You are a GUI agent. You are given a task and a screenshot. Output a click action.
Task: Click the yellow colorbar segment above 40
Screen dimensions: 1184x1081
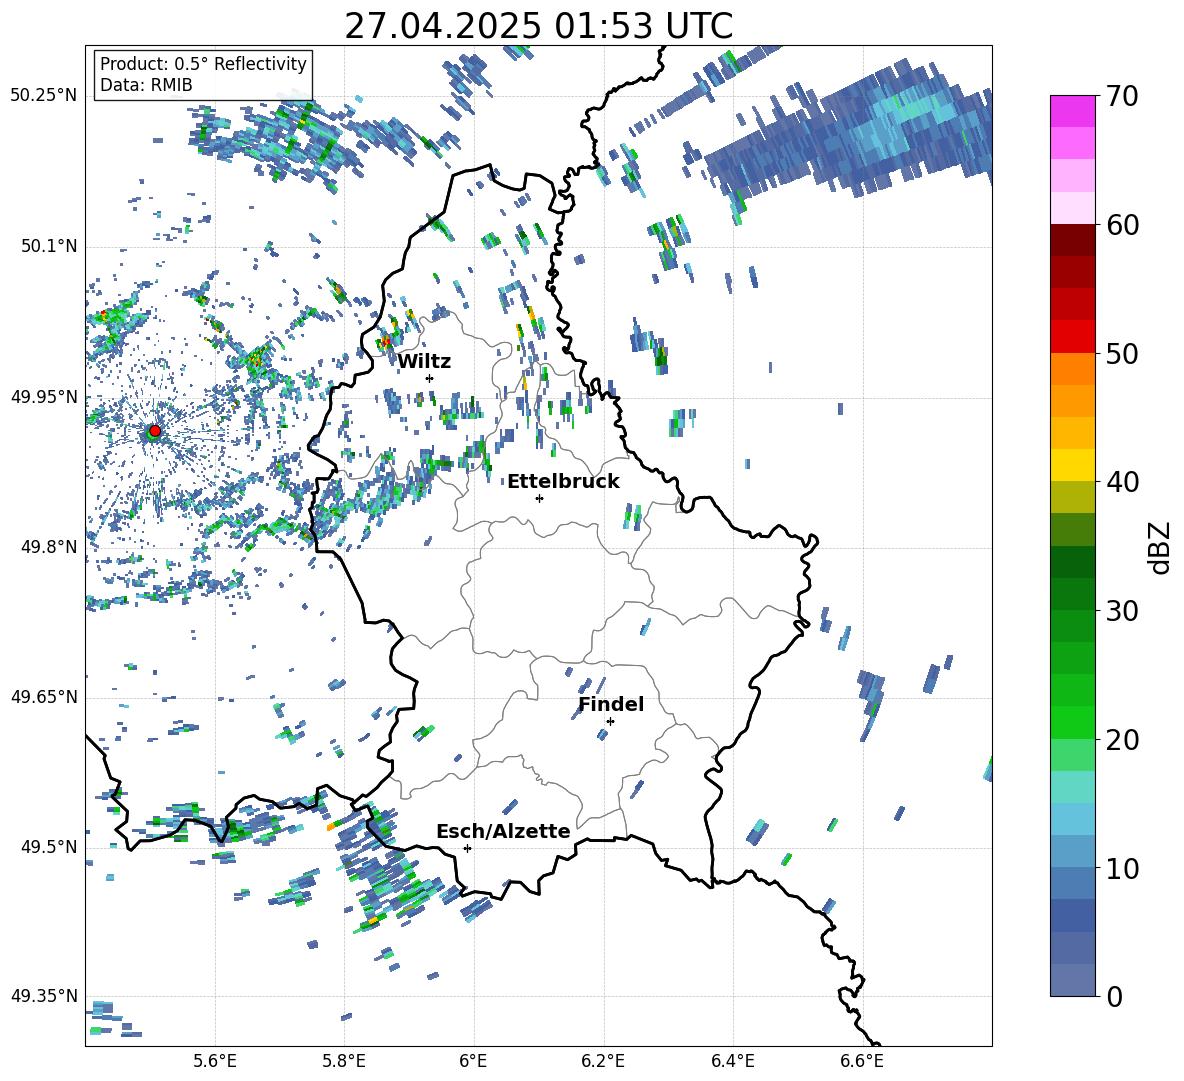point(1072,465)
